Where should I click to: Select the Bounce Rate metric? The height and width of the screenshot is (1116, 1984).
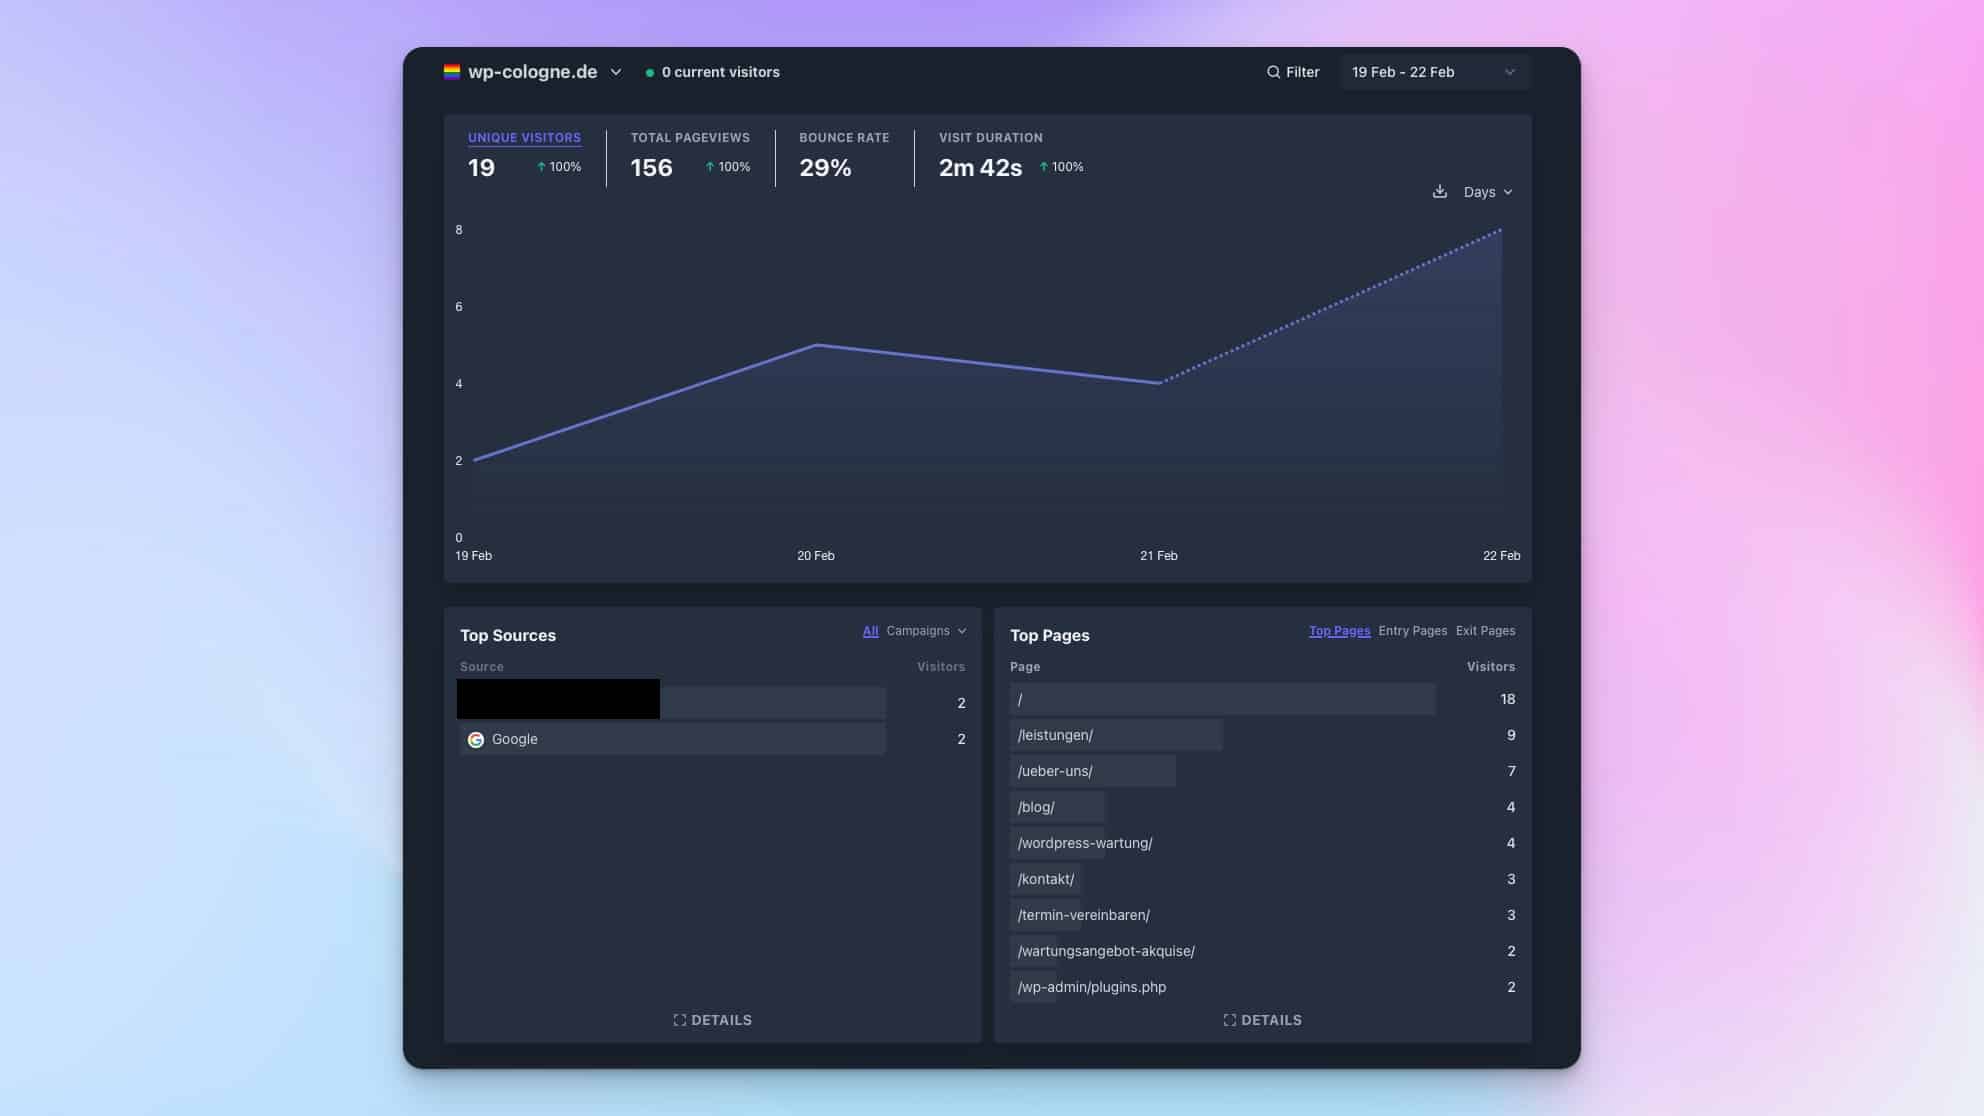pyautogui.click(x=843, y=138)
